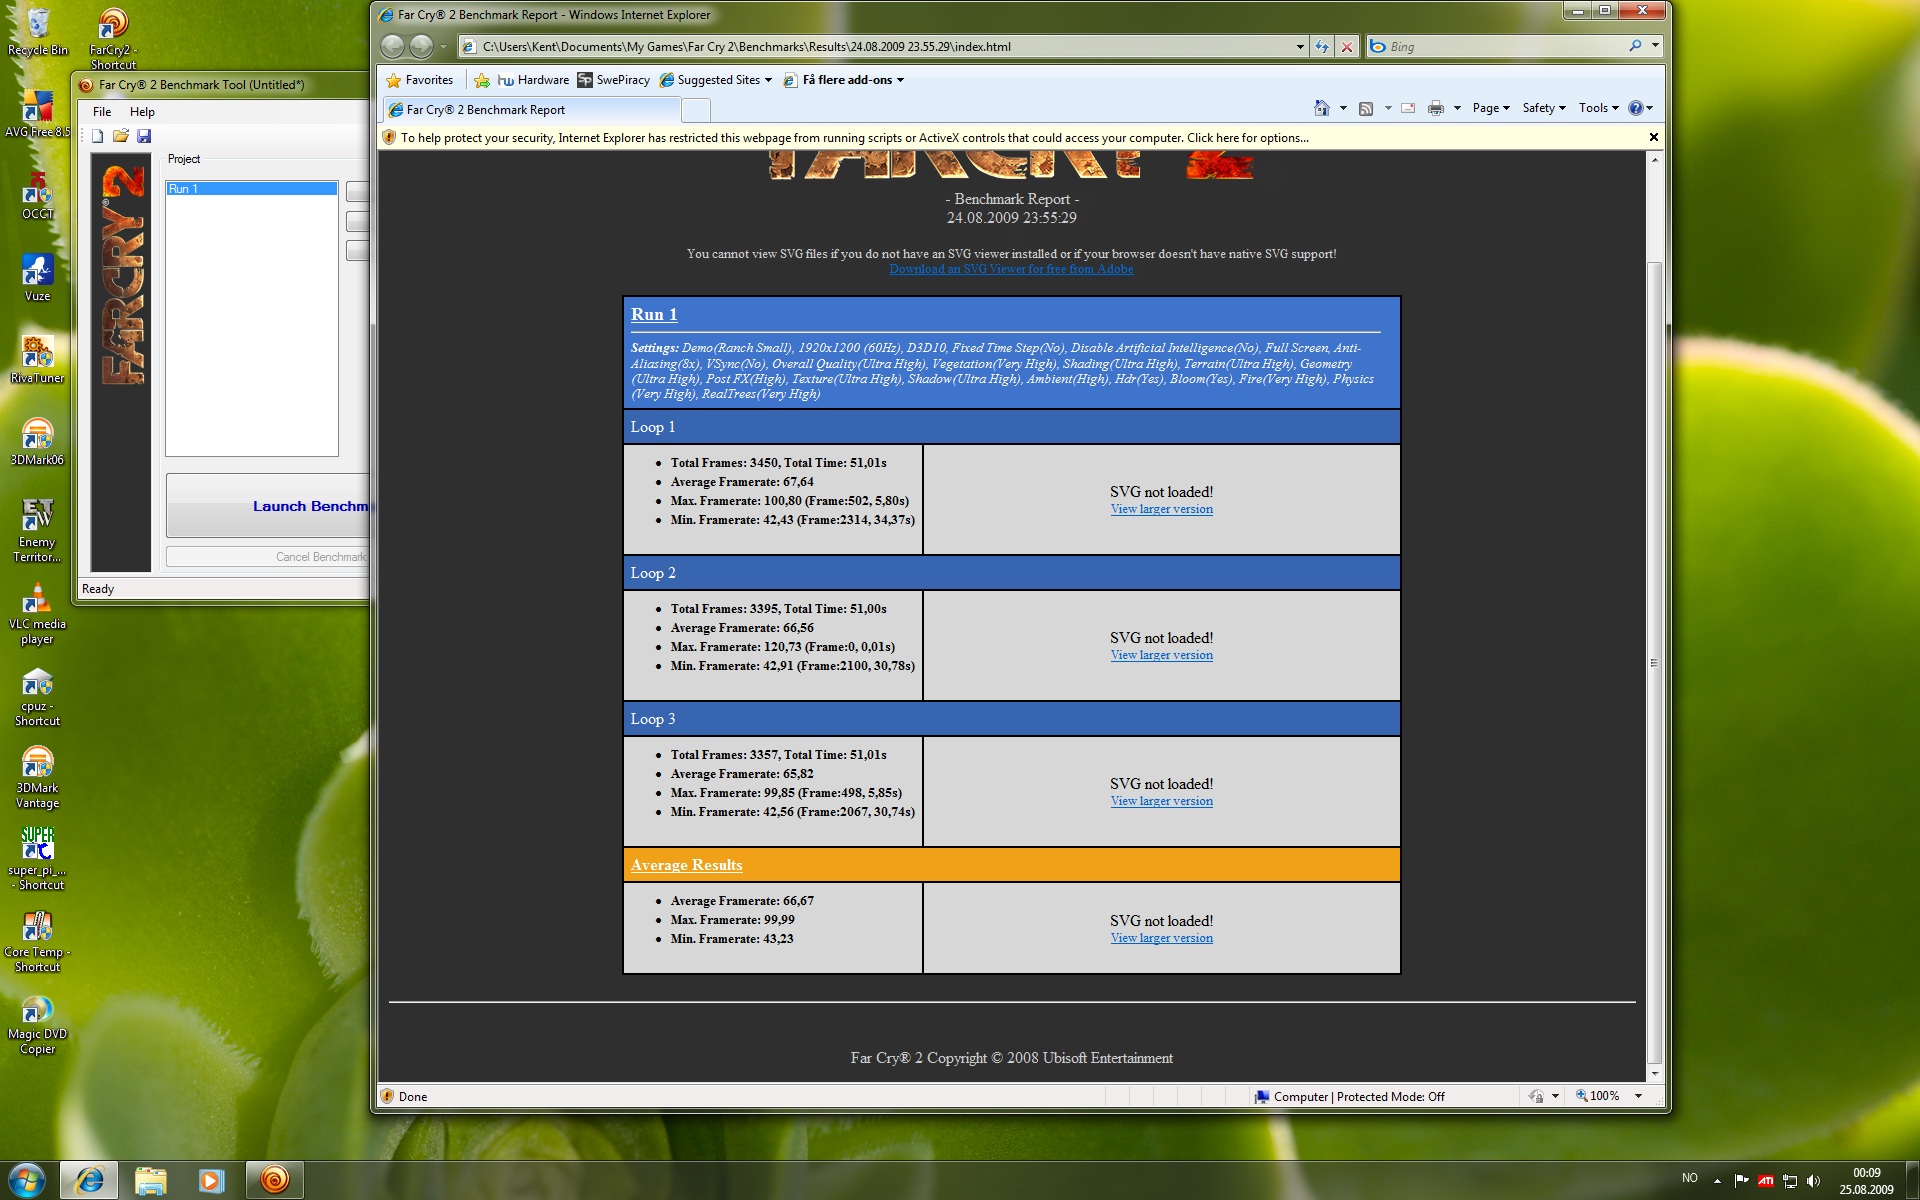Expand the Safety dropdown menu
This screenshot has height=1200, width=1920.
point(1543,108)
